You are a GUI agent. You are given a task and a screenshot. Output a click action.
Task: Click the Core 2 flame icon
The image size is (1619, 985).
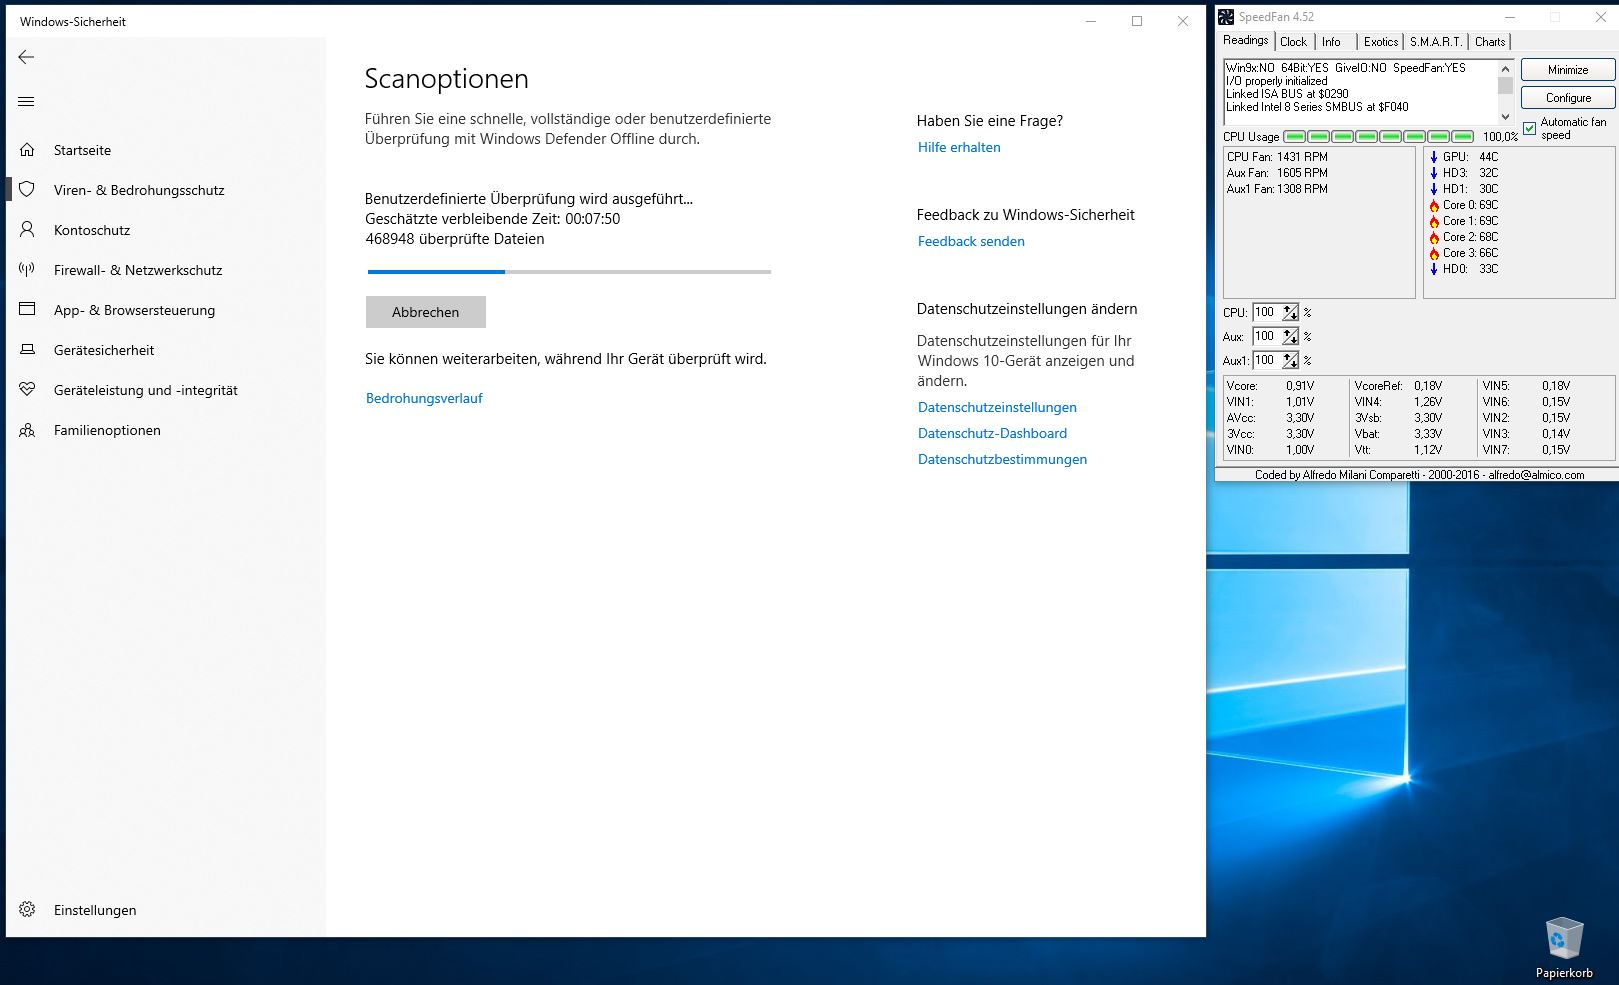click(1434, 237)
